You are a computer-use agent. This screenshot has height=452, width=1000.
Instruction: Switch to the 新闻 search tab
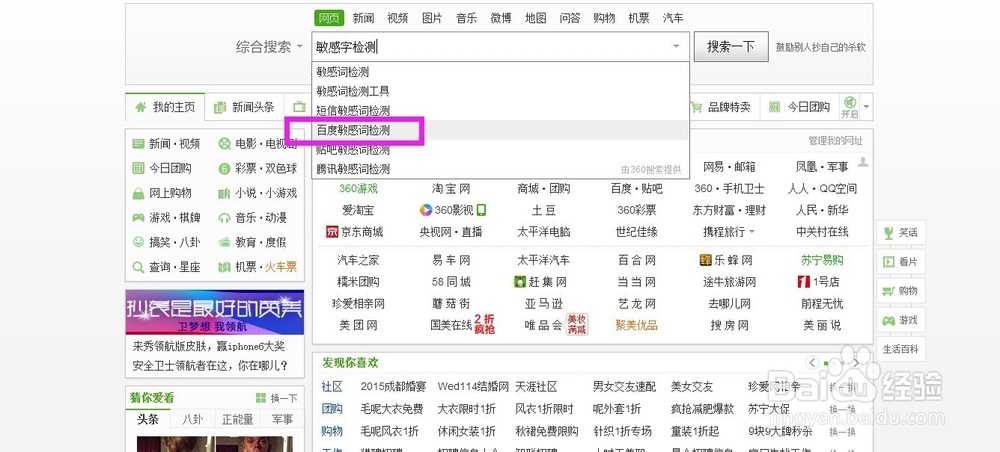[364, 18]
